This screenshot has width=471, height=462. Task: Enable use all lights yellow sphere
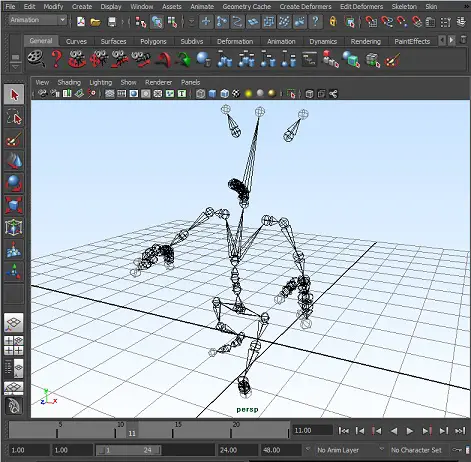pyautogui.click(x=248, y=94)
